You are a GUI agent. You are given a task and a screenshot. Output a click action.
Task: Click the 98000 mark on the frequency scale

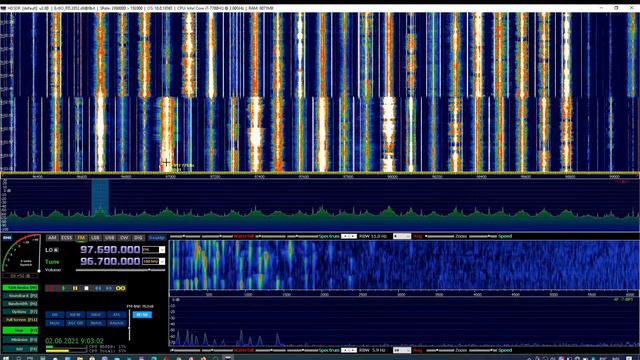(x=392, y=177)
